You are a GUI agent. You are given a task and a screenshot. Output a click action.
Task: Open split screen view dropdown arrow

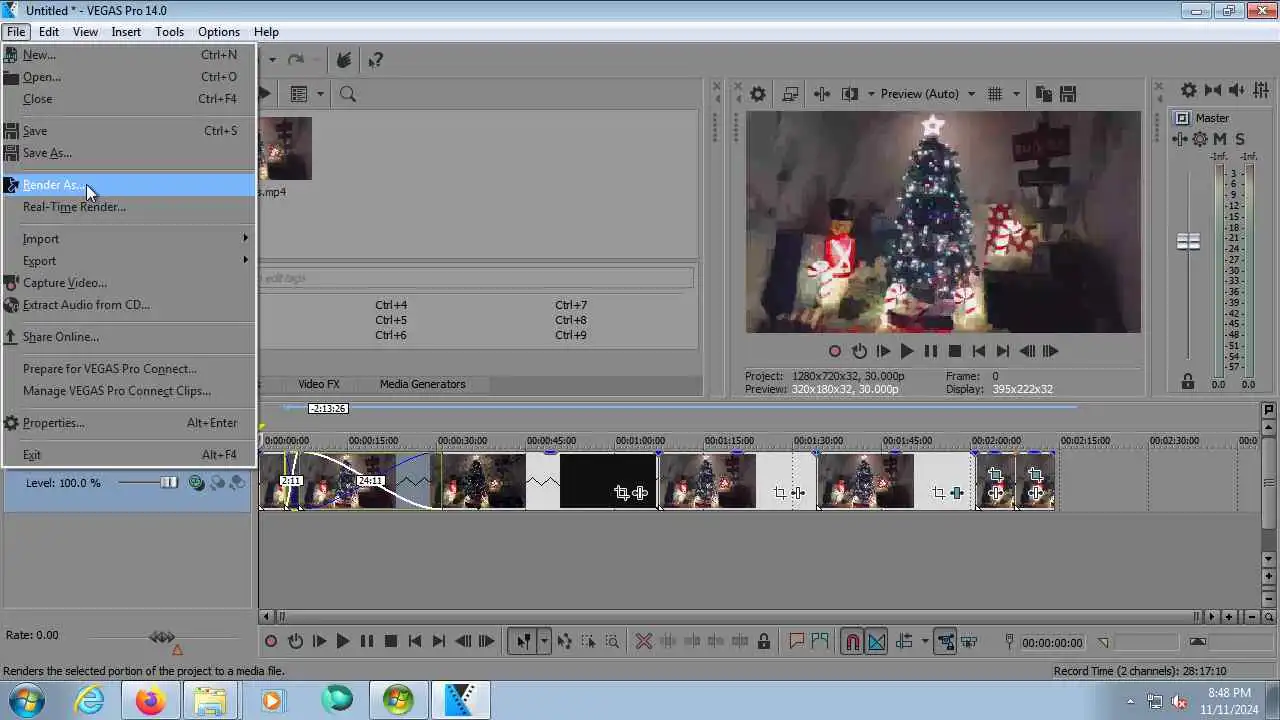coord(871,94)
